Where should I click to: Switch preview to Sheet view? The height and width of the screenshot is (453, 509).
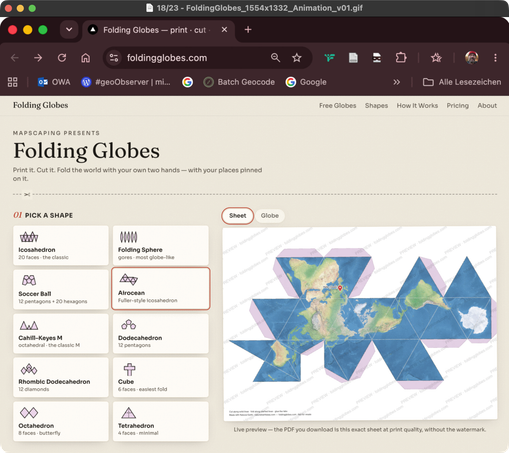(238, 216)
